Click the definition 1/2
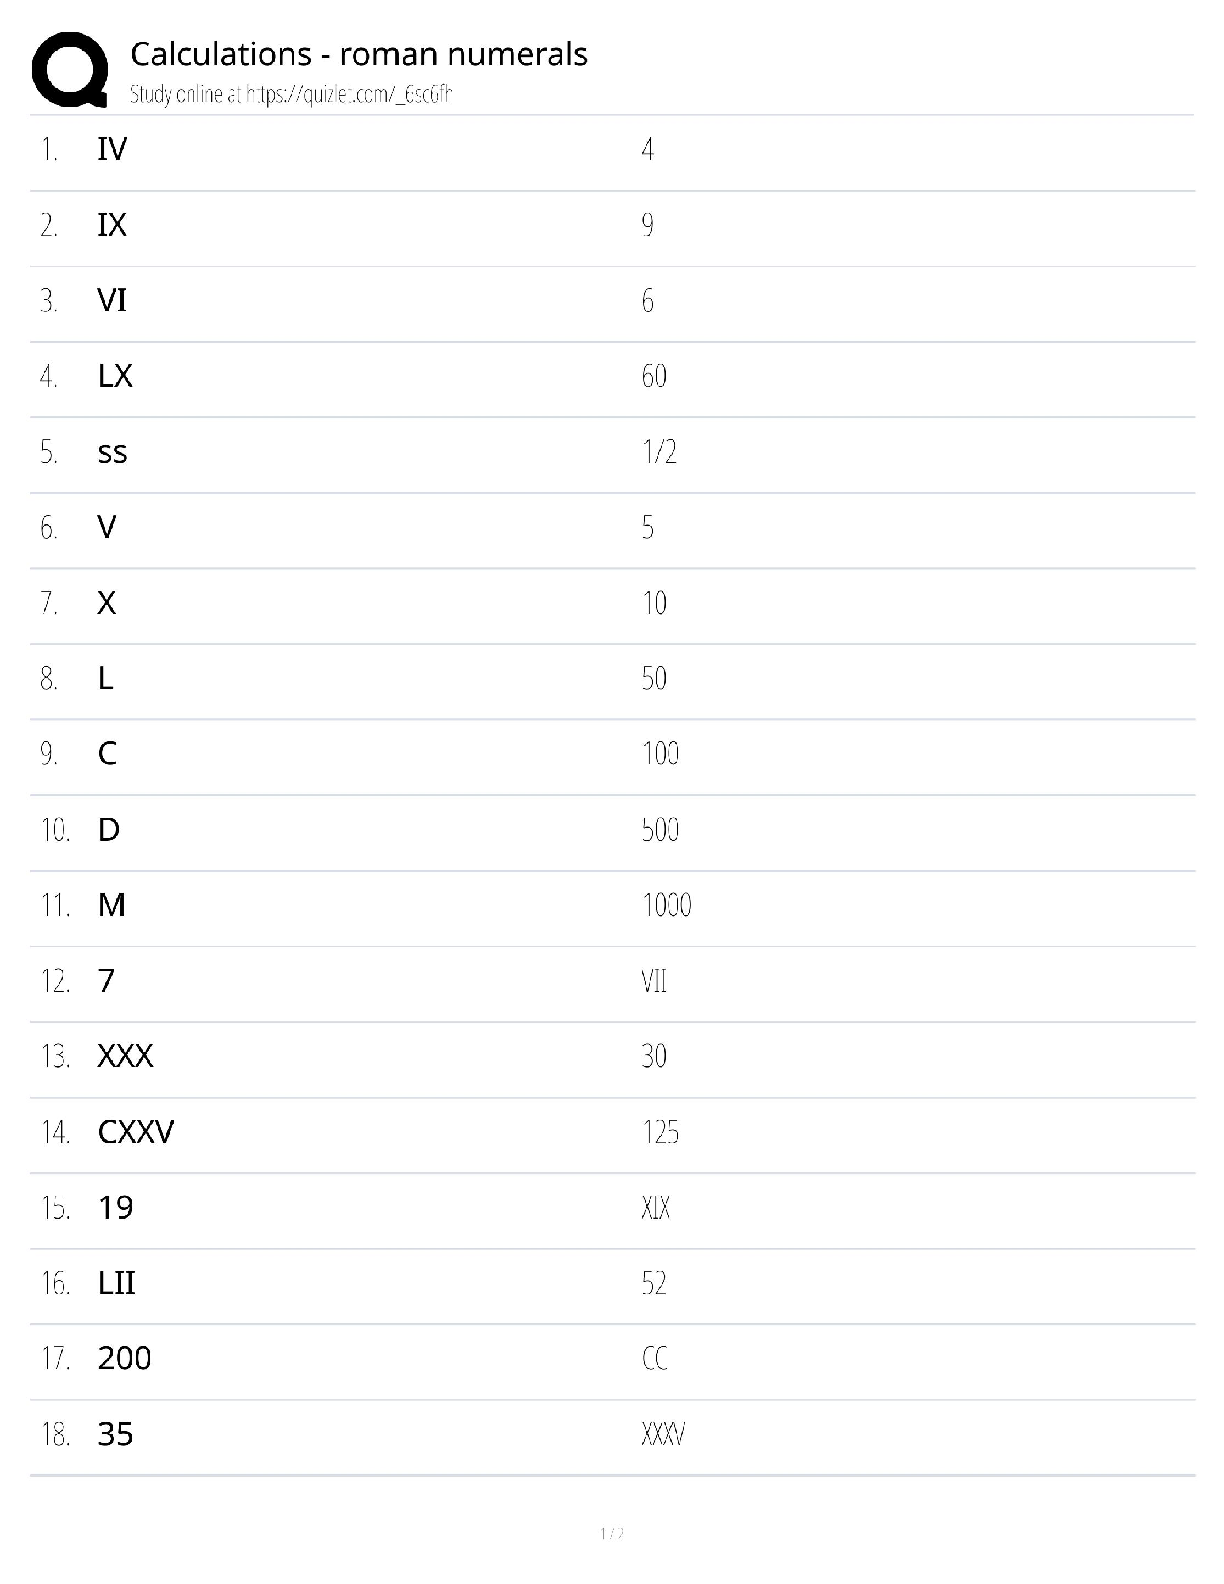The image size is (1224, 1584). (x=659, y=452)
